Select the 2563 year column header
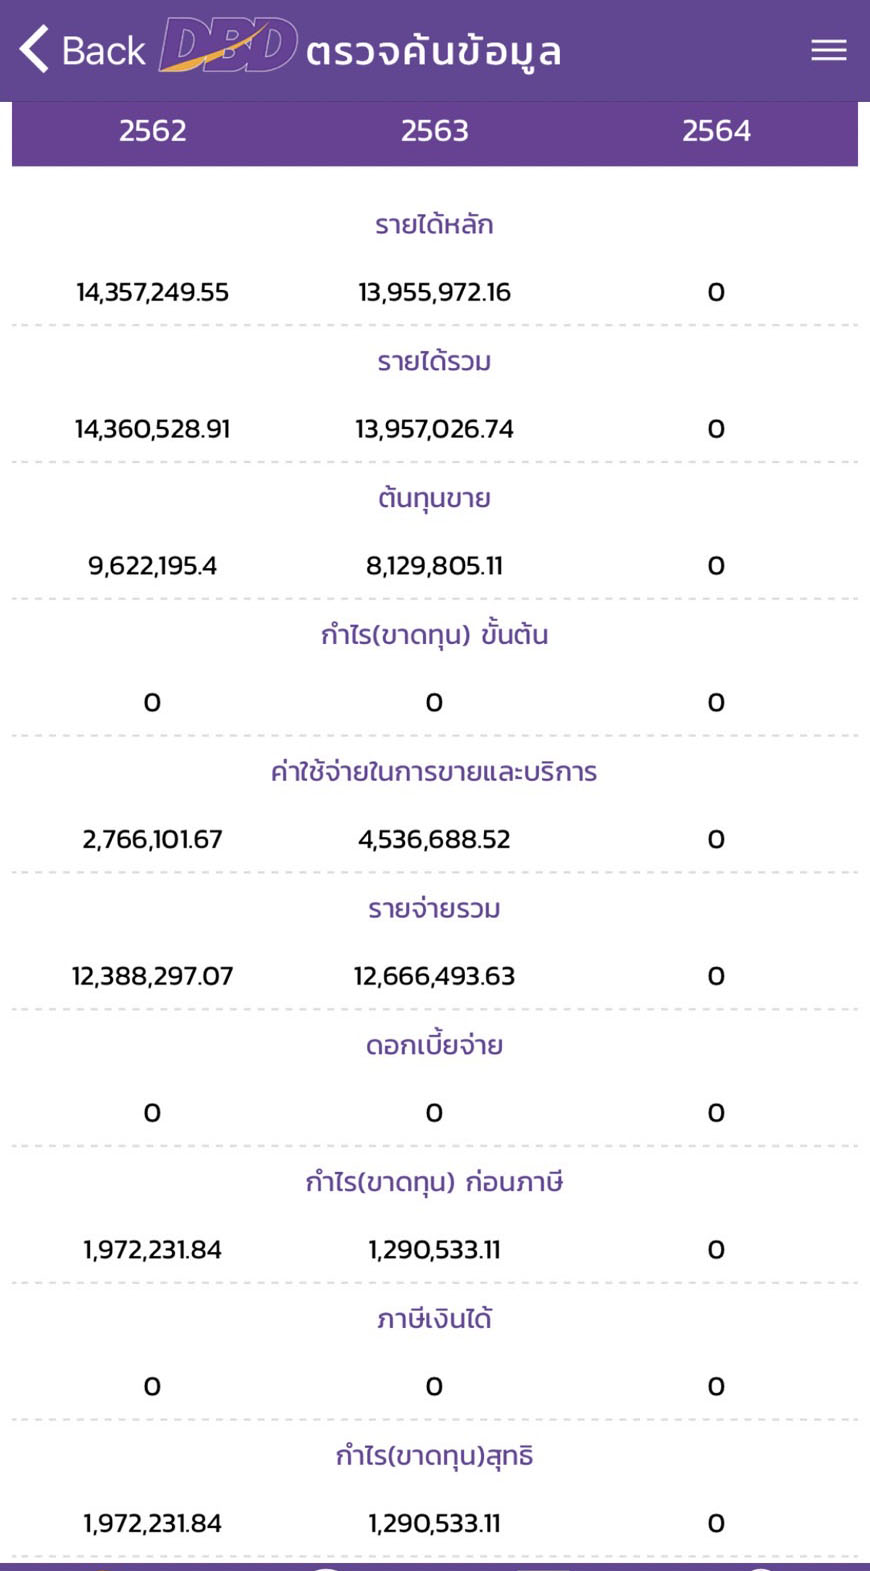 [434, 131]
